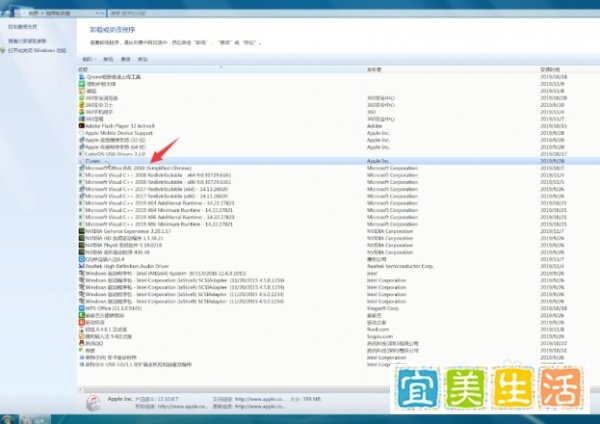Open the Windows Start button
600x424 pixels.
pos(6,420)
